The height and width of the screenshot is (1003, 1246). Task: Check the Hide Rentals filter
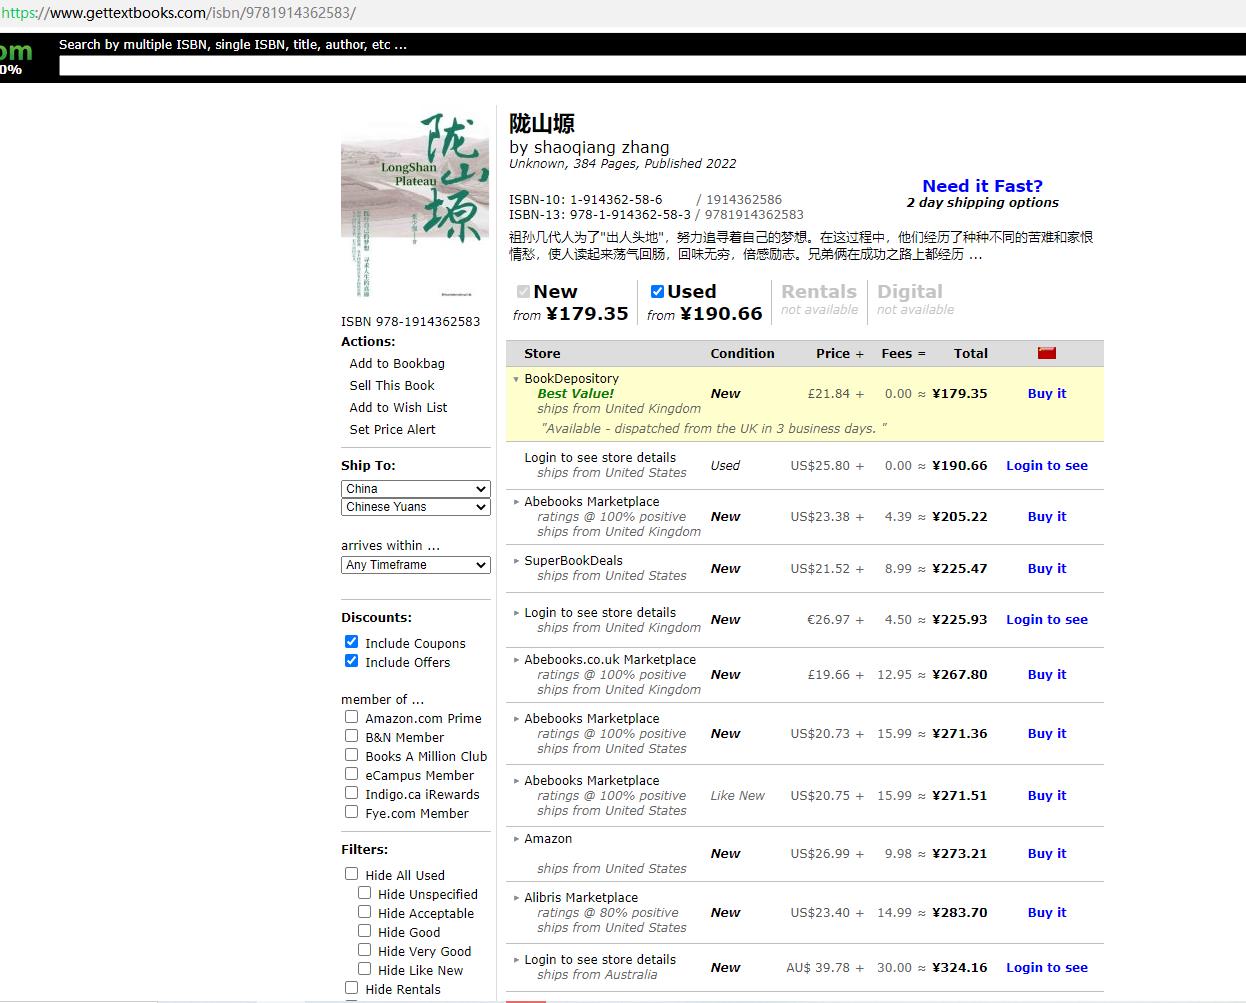[x=351, y=988]
